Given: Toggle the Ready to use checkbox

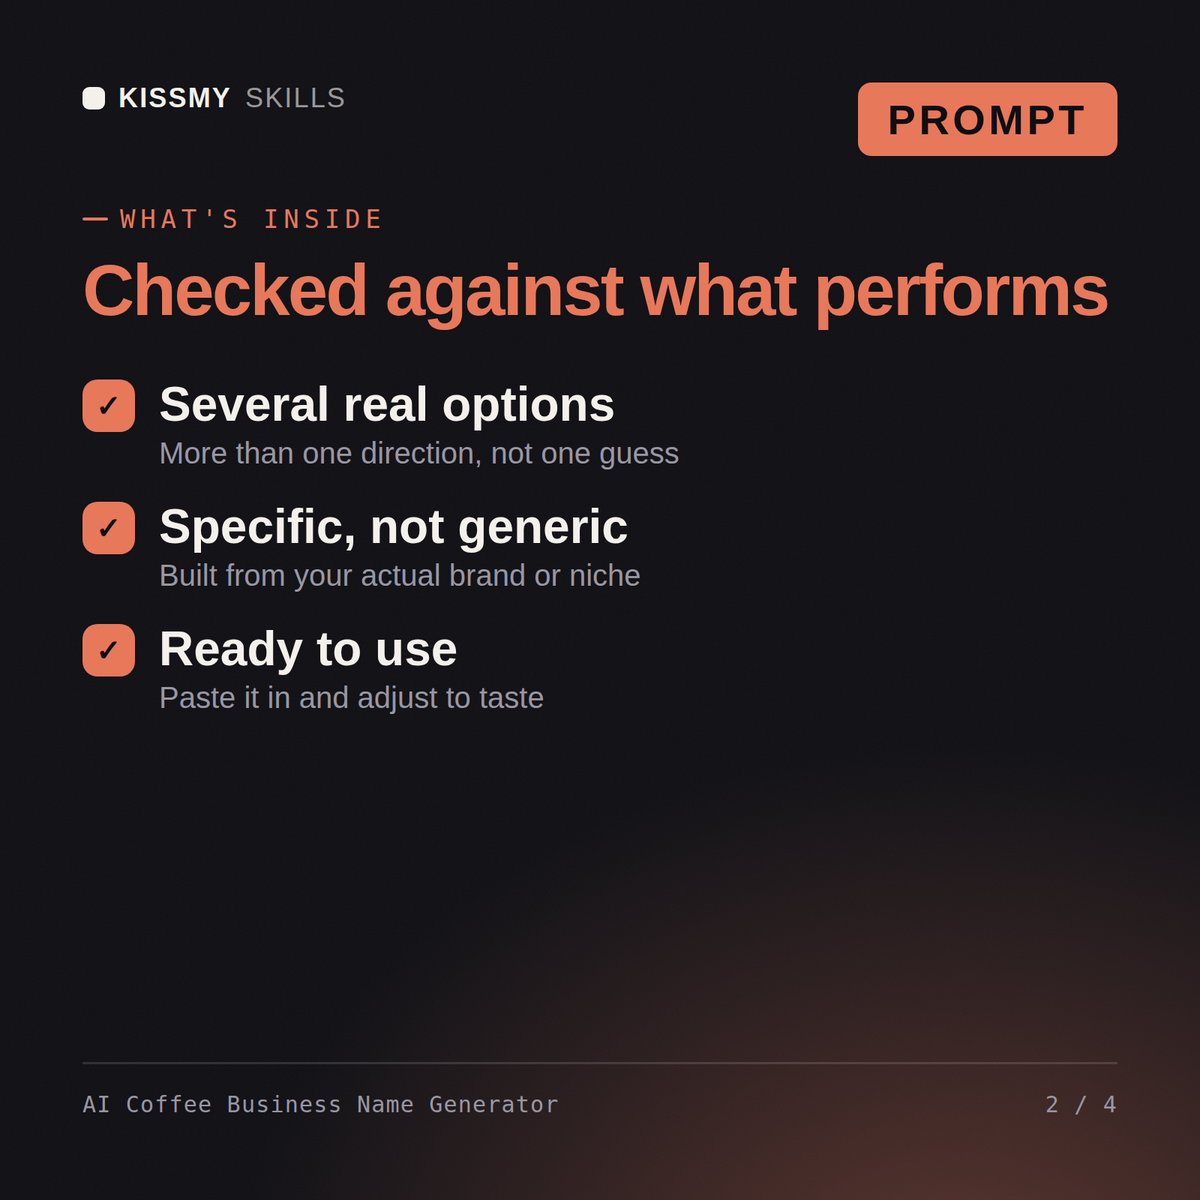Looking at the screenshot, I should coord(109,650).
